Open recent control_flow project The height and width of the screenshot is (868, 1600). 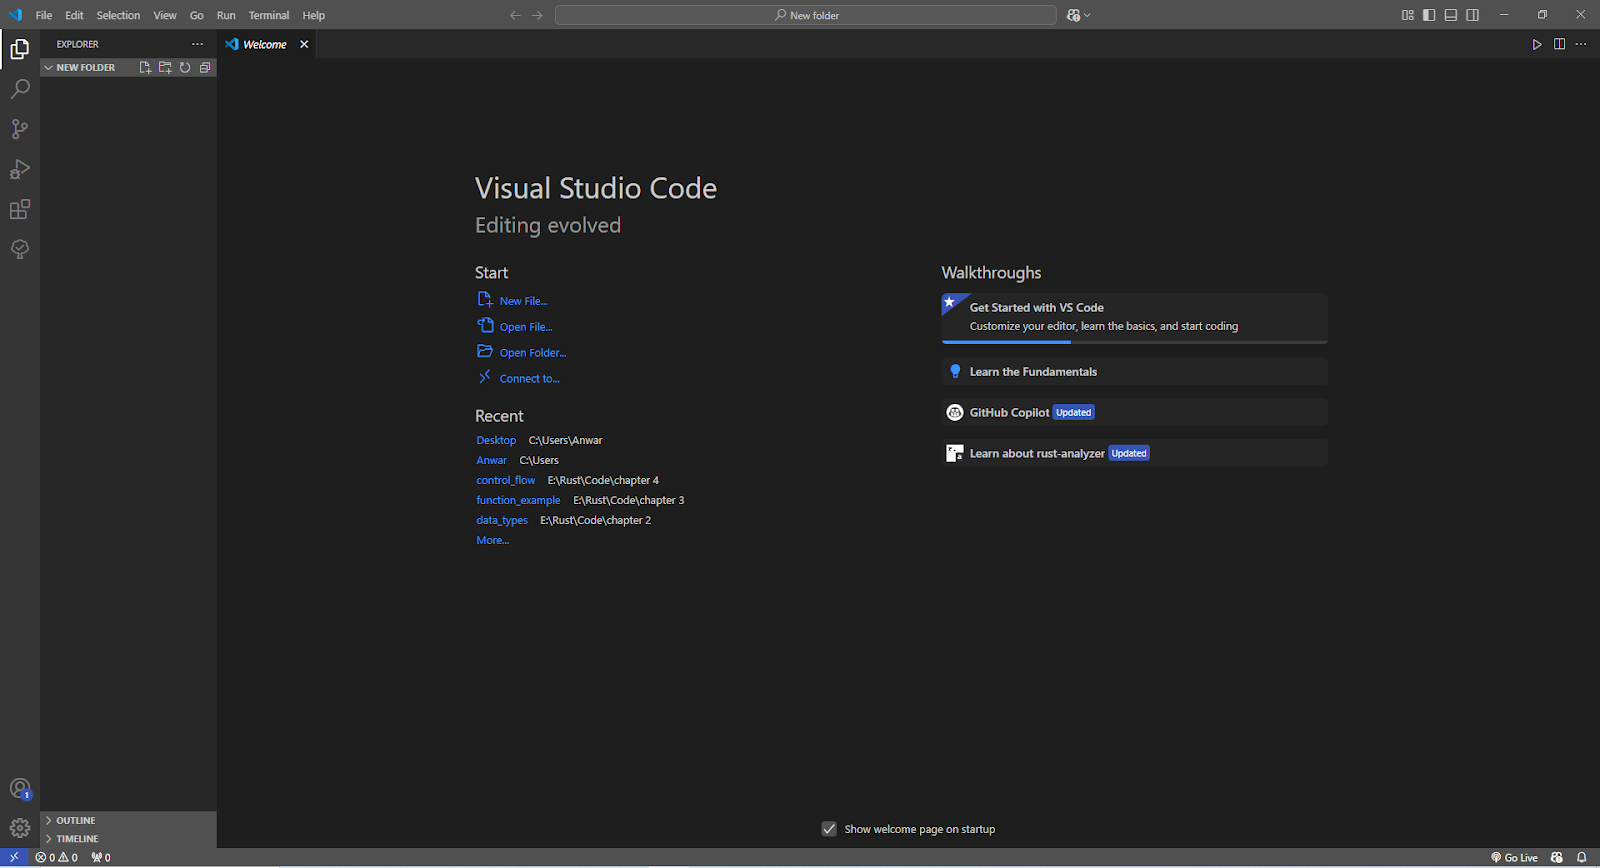pos(505,480)
